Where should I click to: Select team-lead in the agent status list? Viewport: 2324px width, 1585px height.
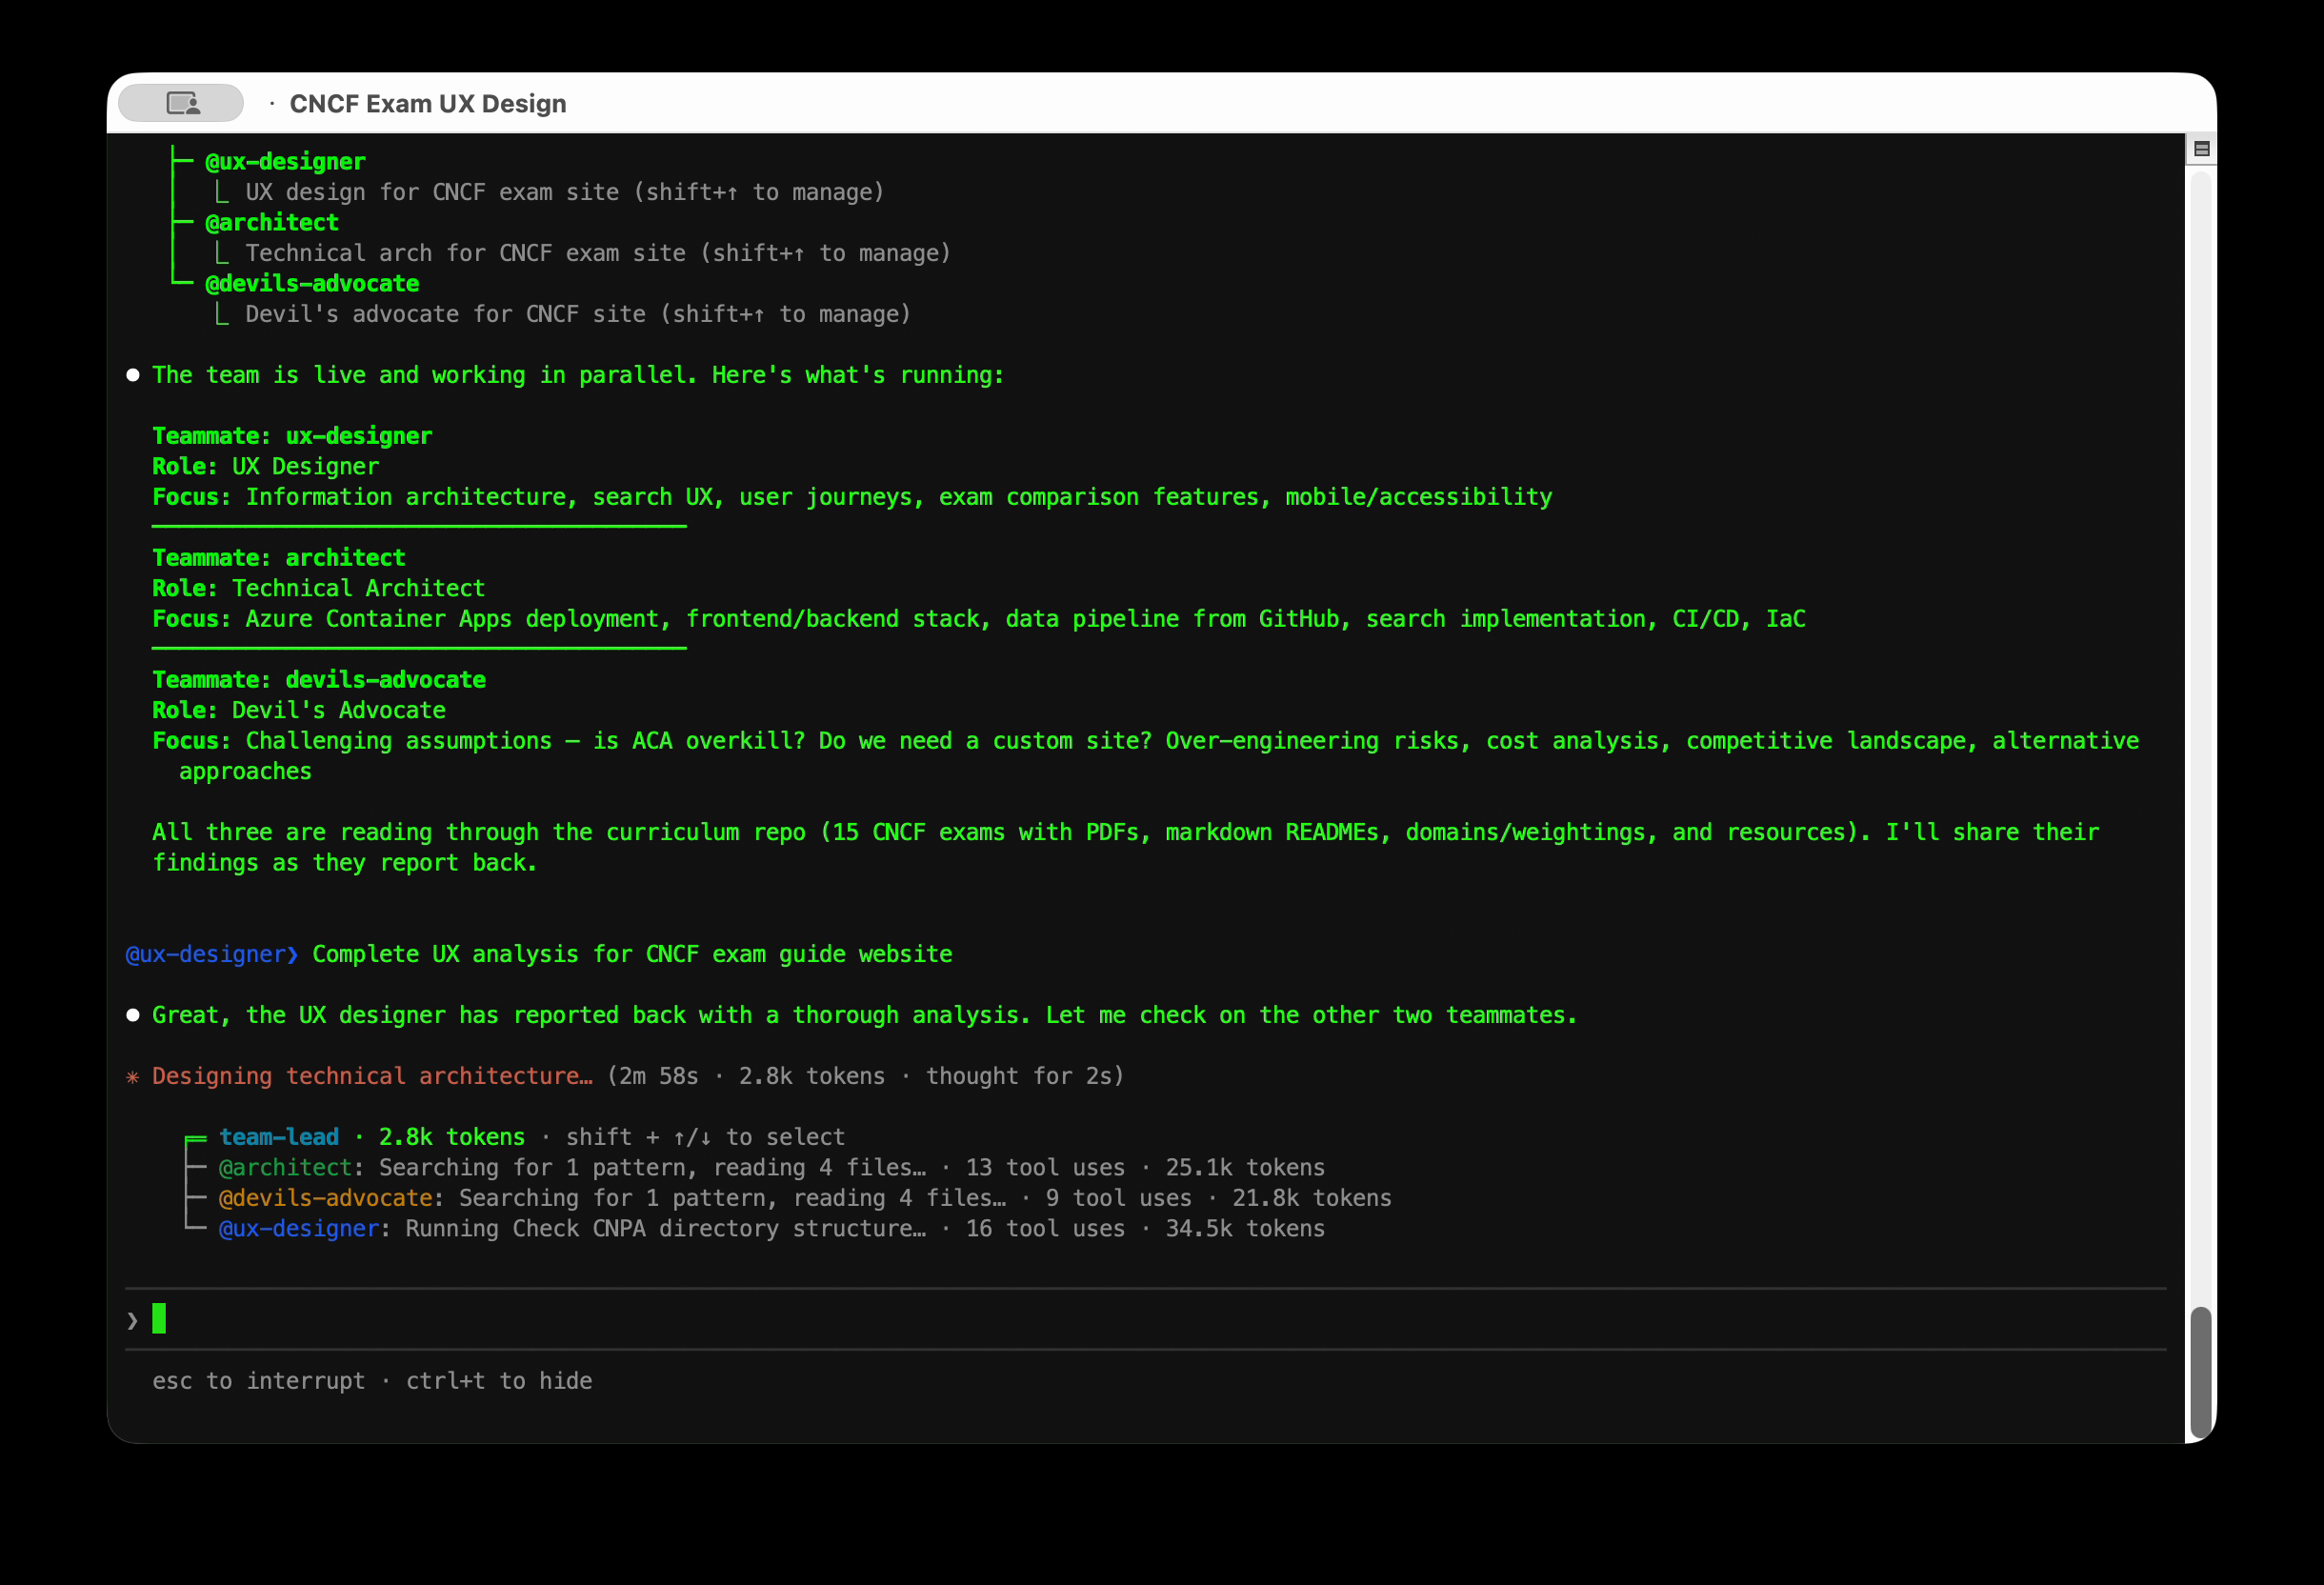279,1137
